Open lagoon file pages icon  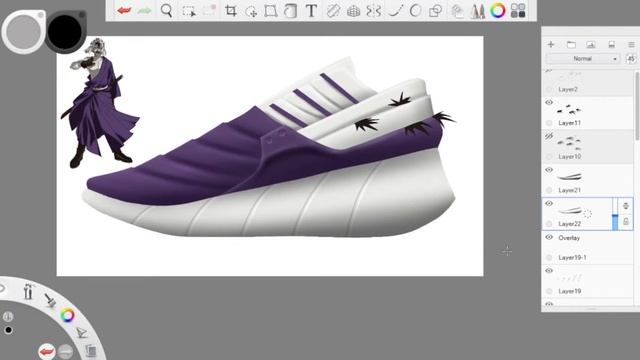[x=91, y=351]
